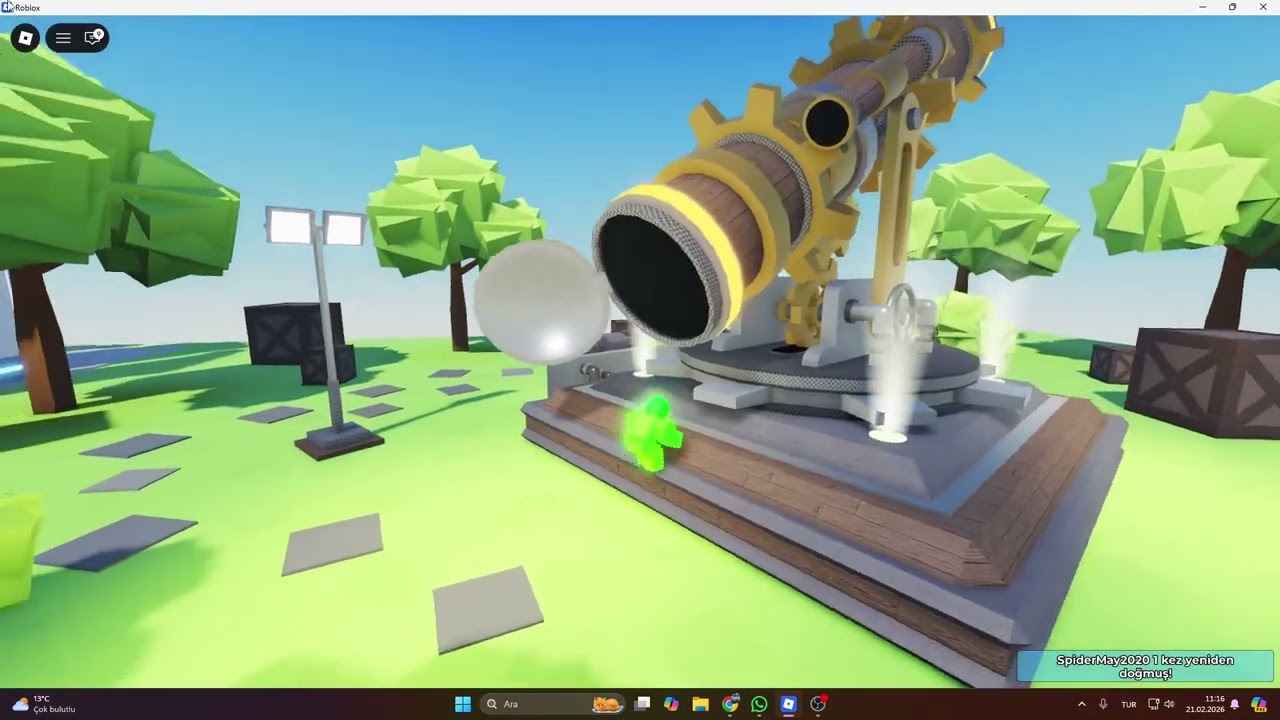Close the Roblox window

coord(1263,7)
